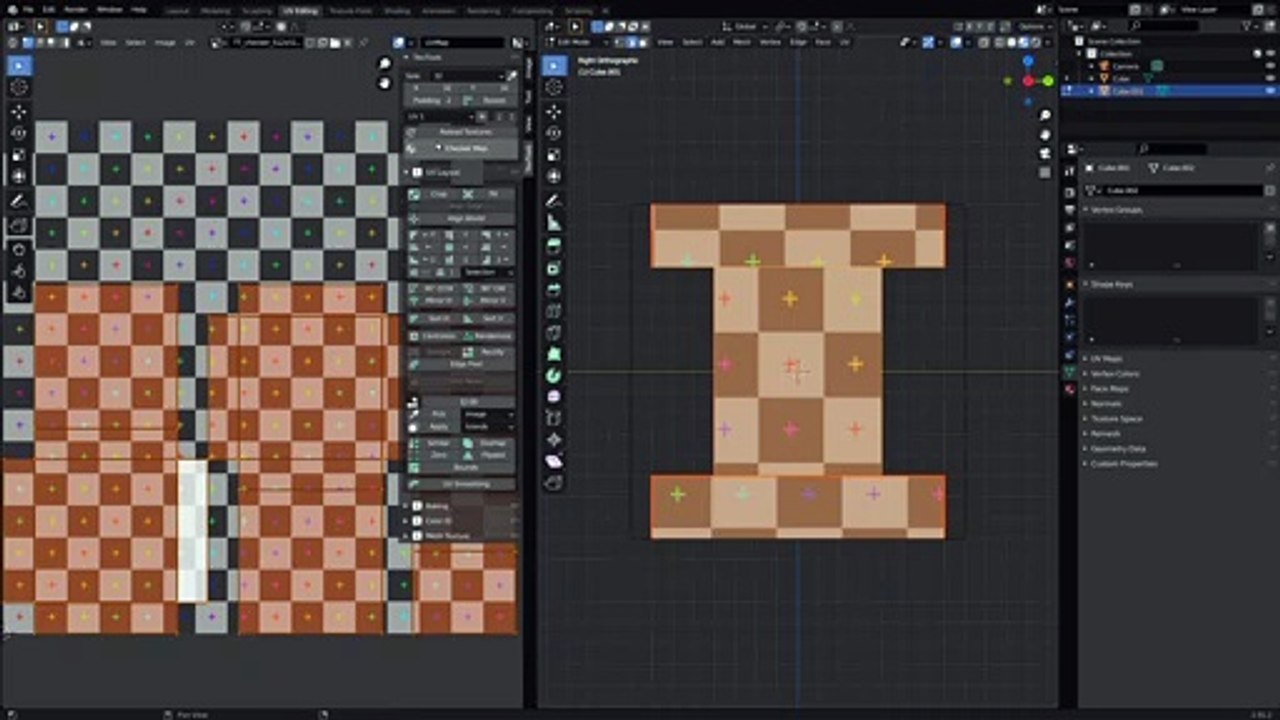
Task: Click the green Y axis gizmo dot
Action: [1046, 81]
